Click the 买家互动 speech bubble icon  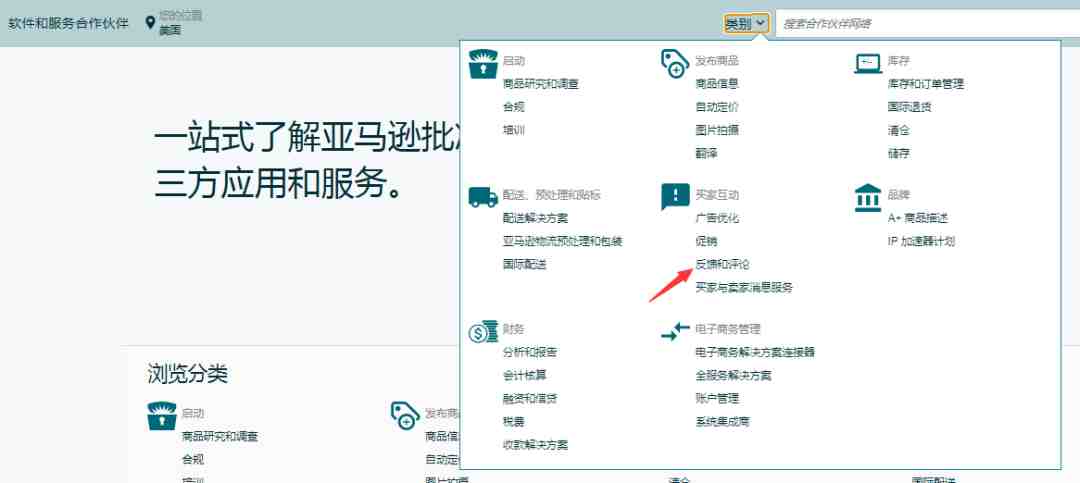(x=675, y=197)
